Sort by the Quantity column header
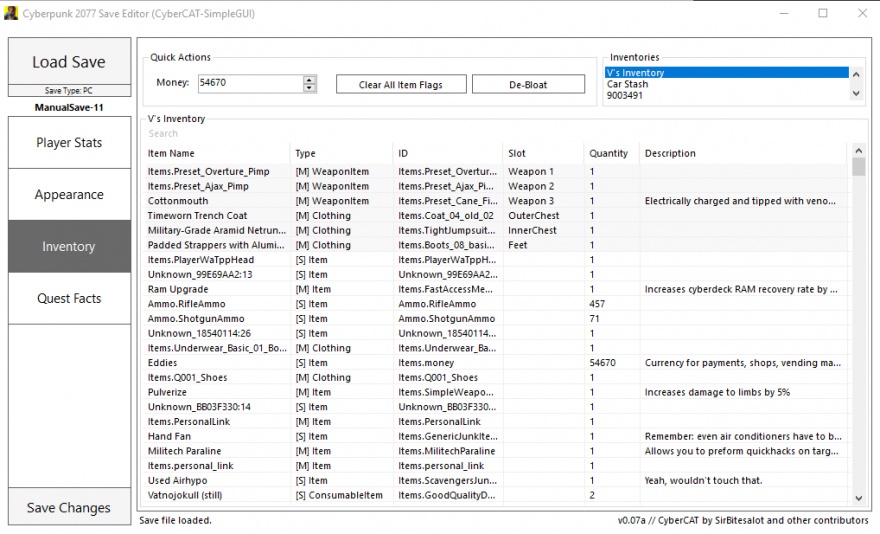 612,153
